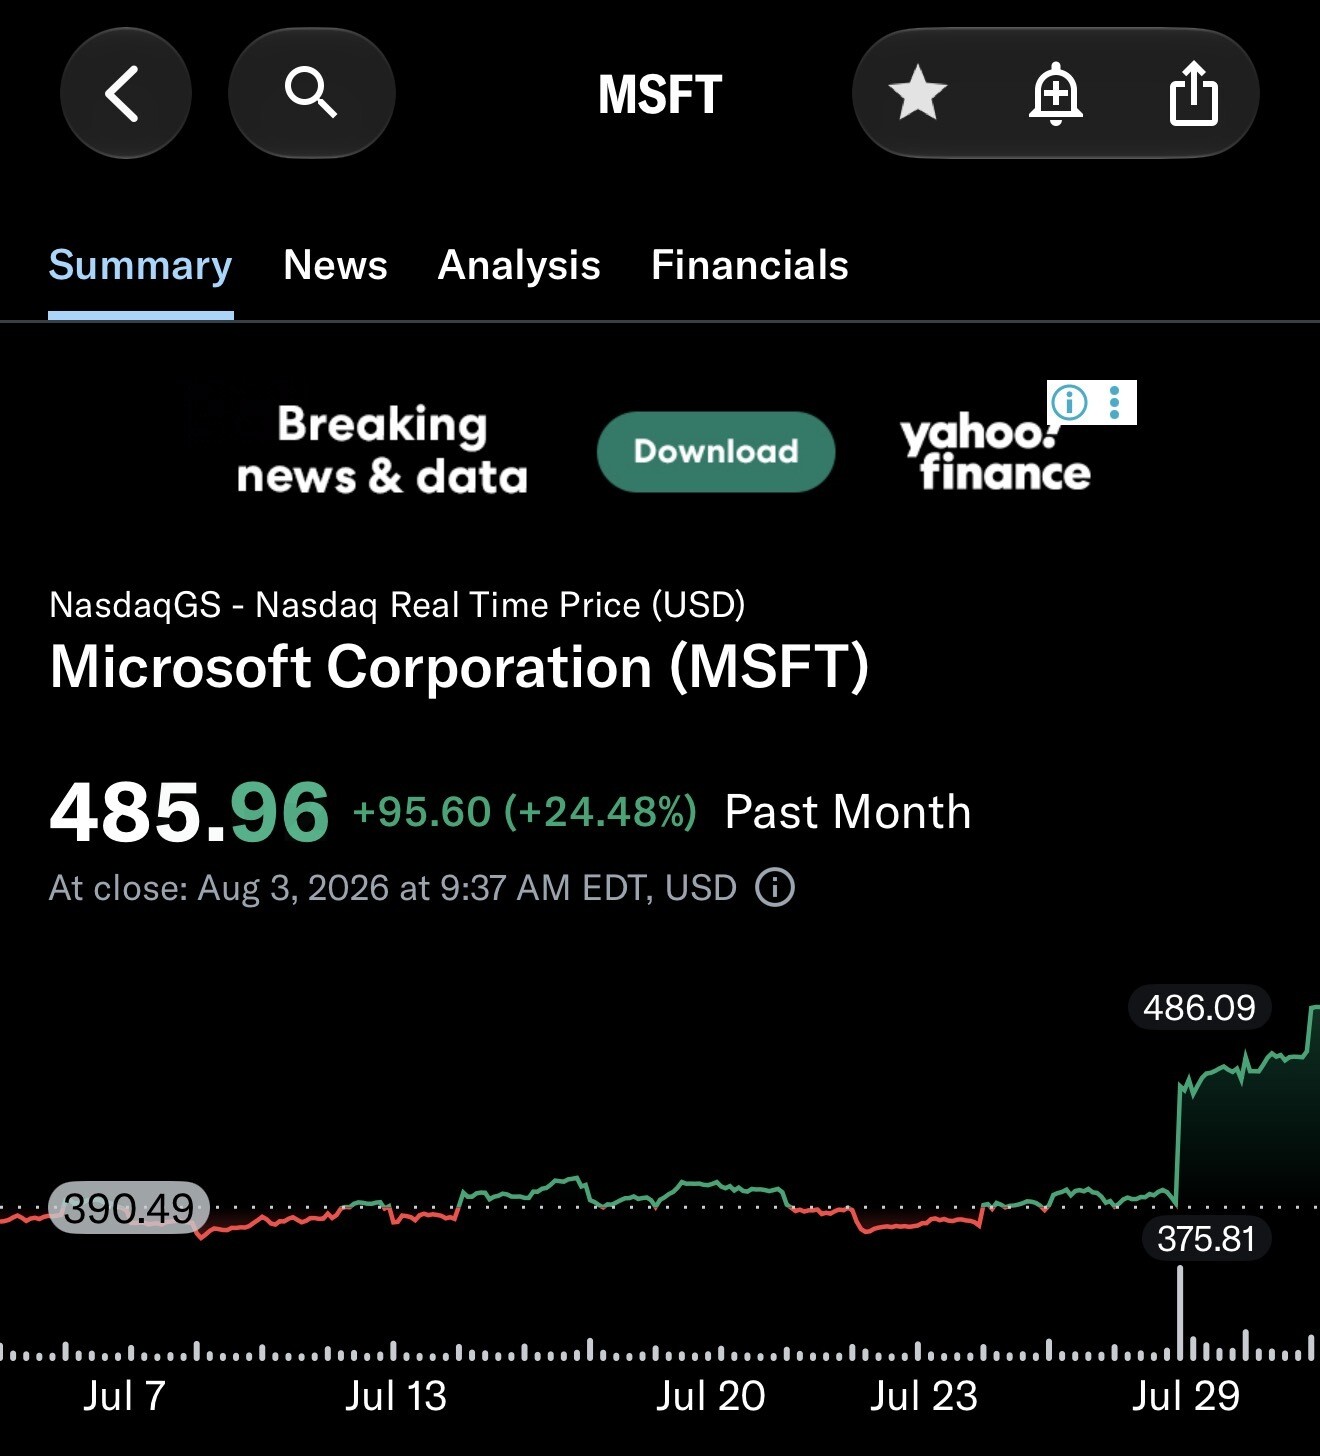Screen dimensions: 1320x1456
Task: Click the green Download button
Action: click(x=716, y=451)
